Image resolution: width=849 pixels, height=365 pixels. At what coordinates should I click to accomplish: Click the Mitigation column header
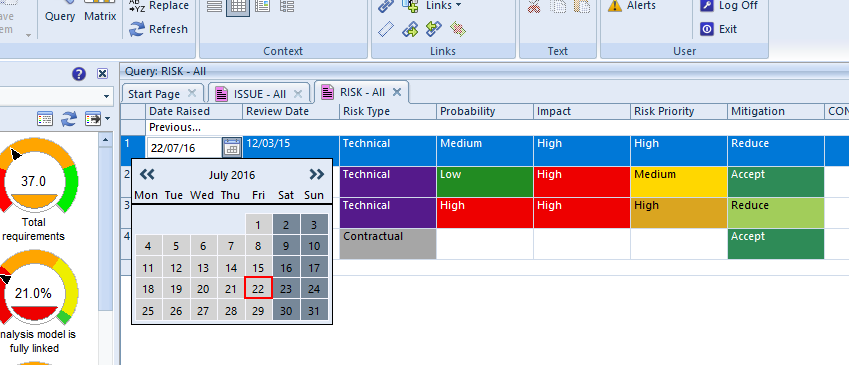tap(776, 111)
